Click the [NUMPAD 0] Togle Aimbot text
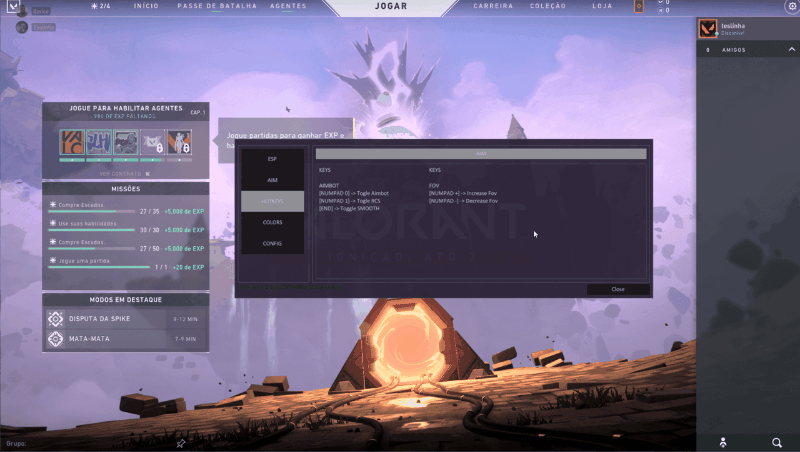This screenshot has height=452, width=800. point(354,193)
